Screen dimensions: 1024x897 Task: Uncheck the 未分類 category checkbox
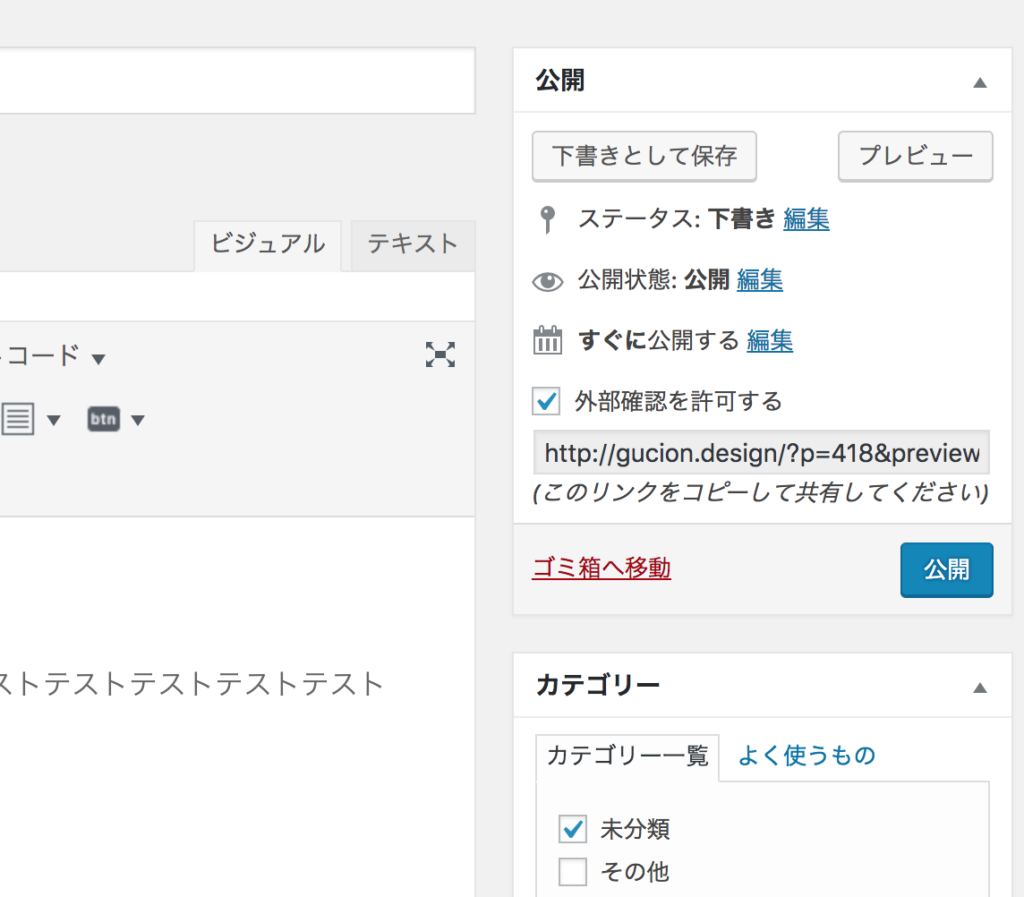tap(573, 829)
